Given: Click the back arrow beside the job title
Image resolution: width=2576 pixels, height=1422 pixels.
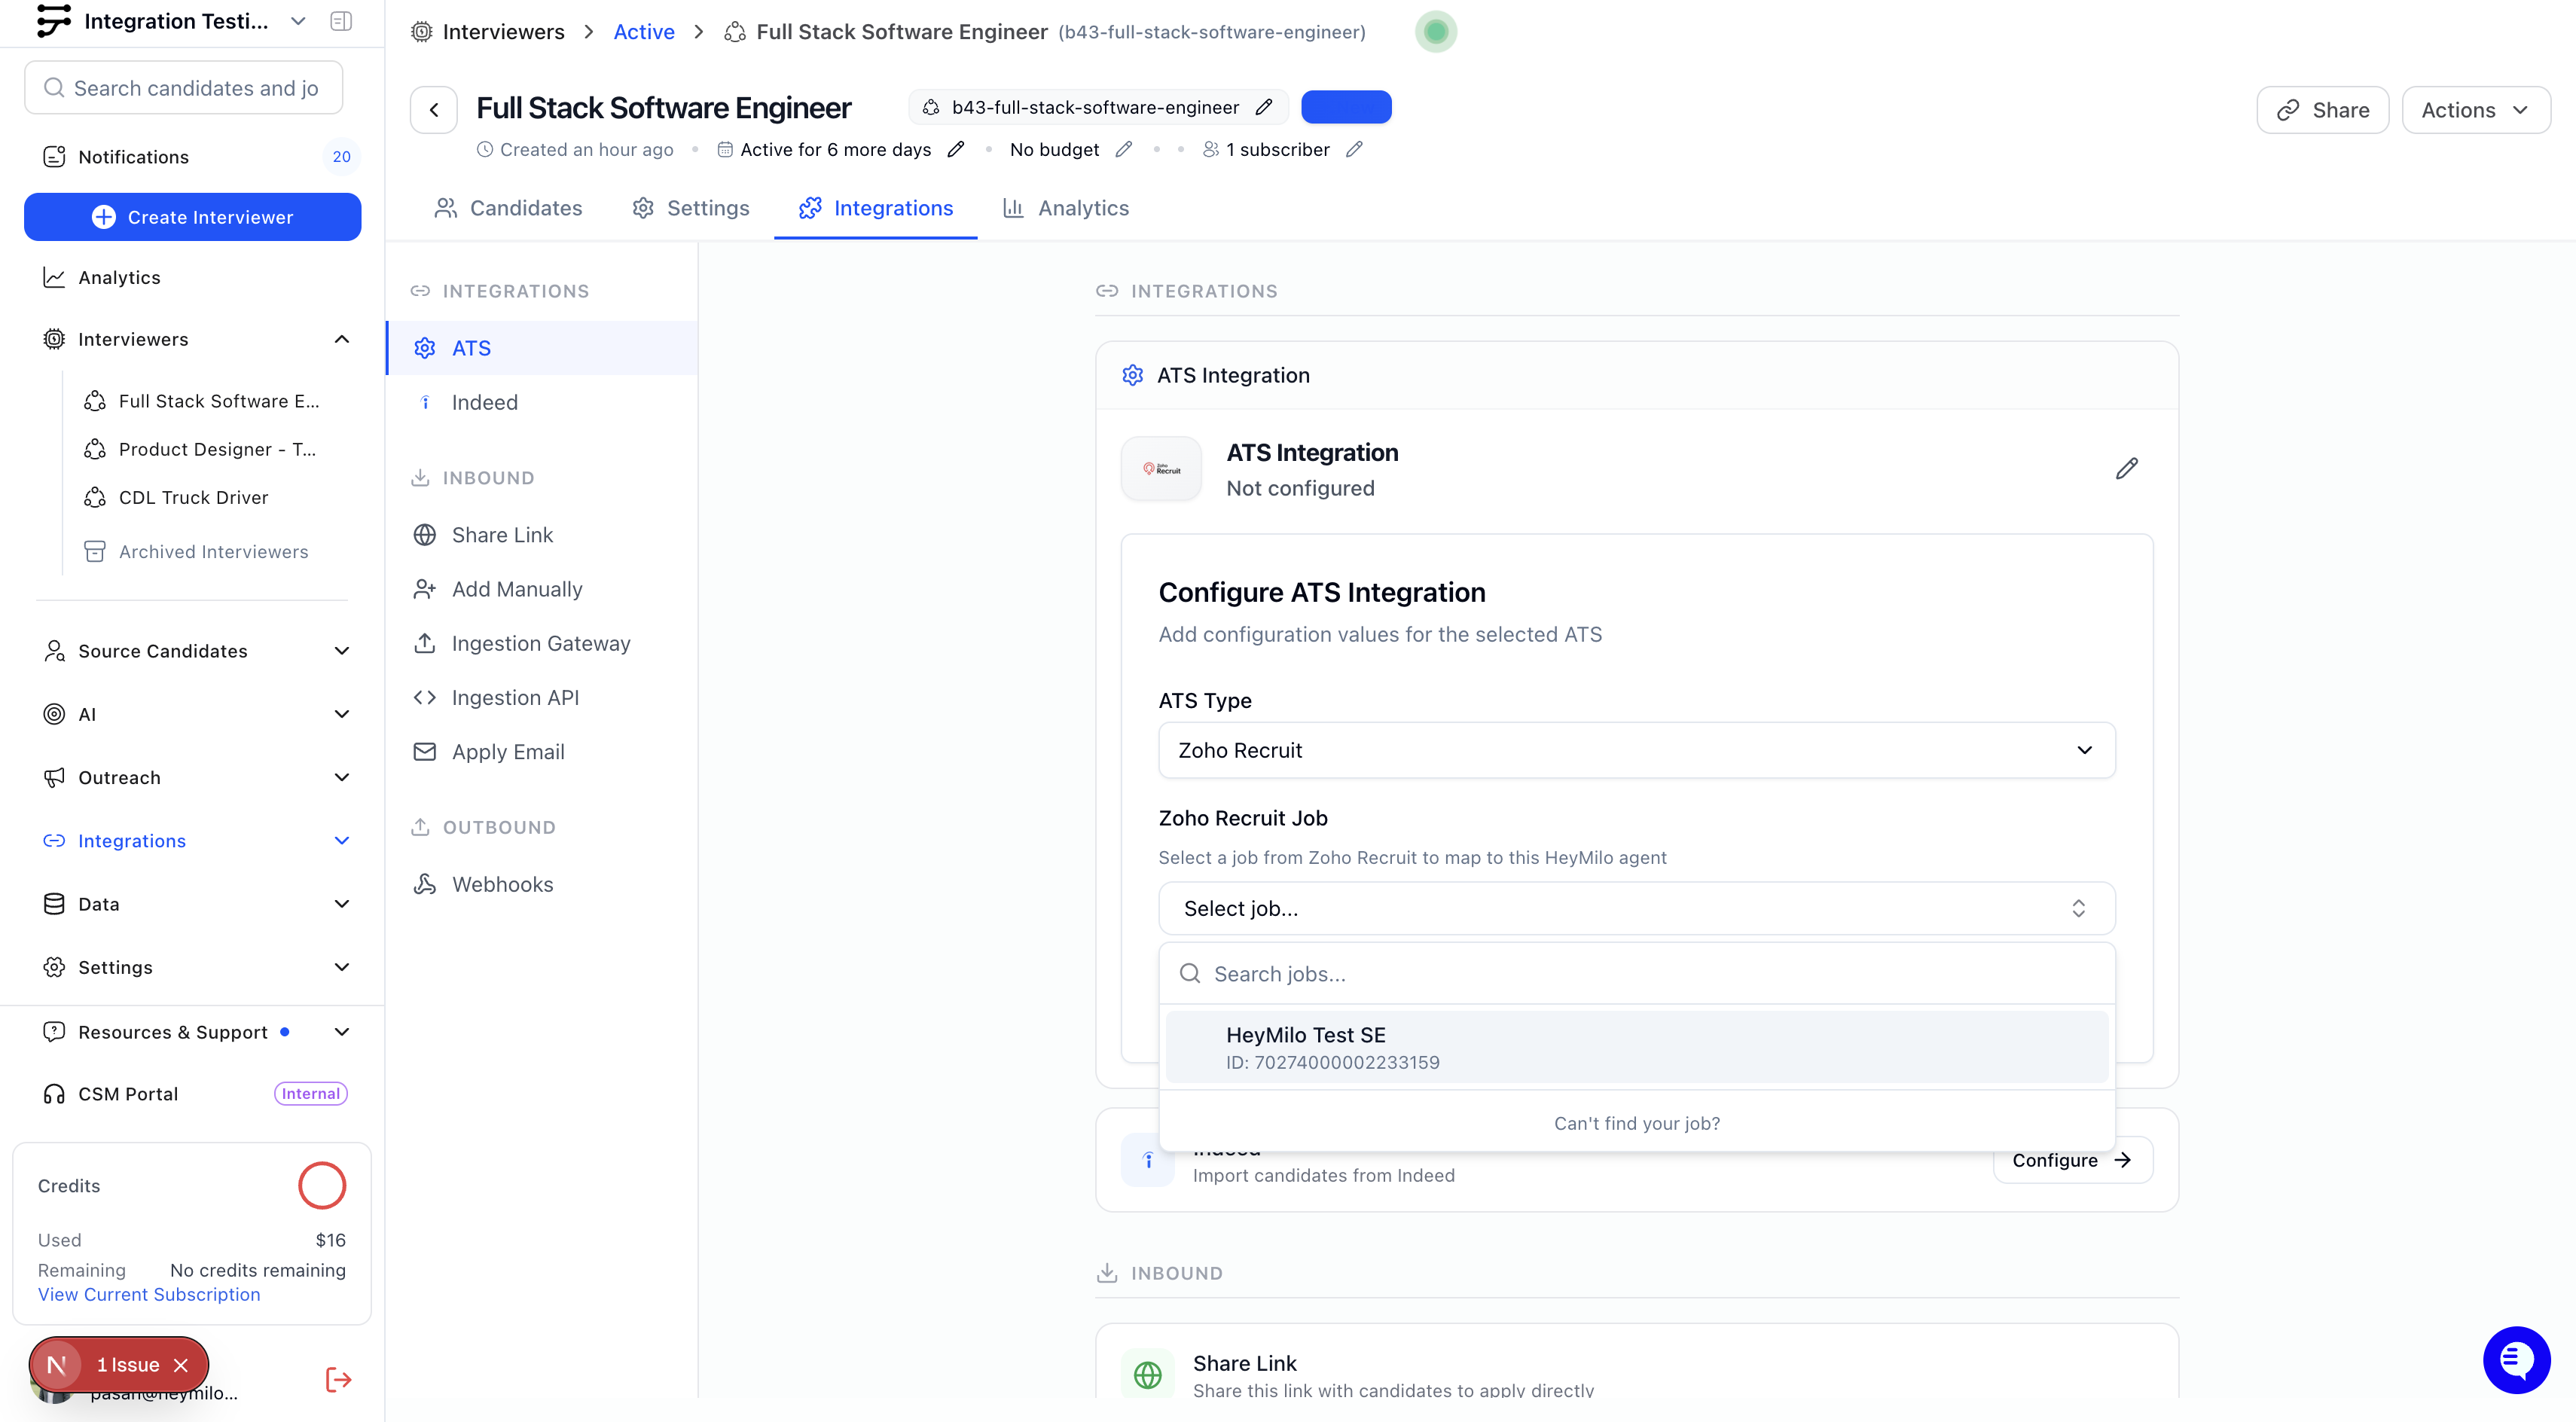Looking at the screenshot, I should pos(434,110).
